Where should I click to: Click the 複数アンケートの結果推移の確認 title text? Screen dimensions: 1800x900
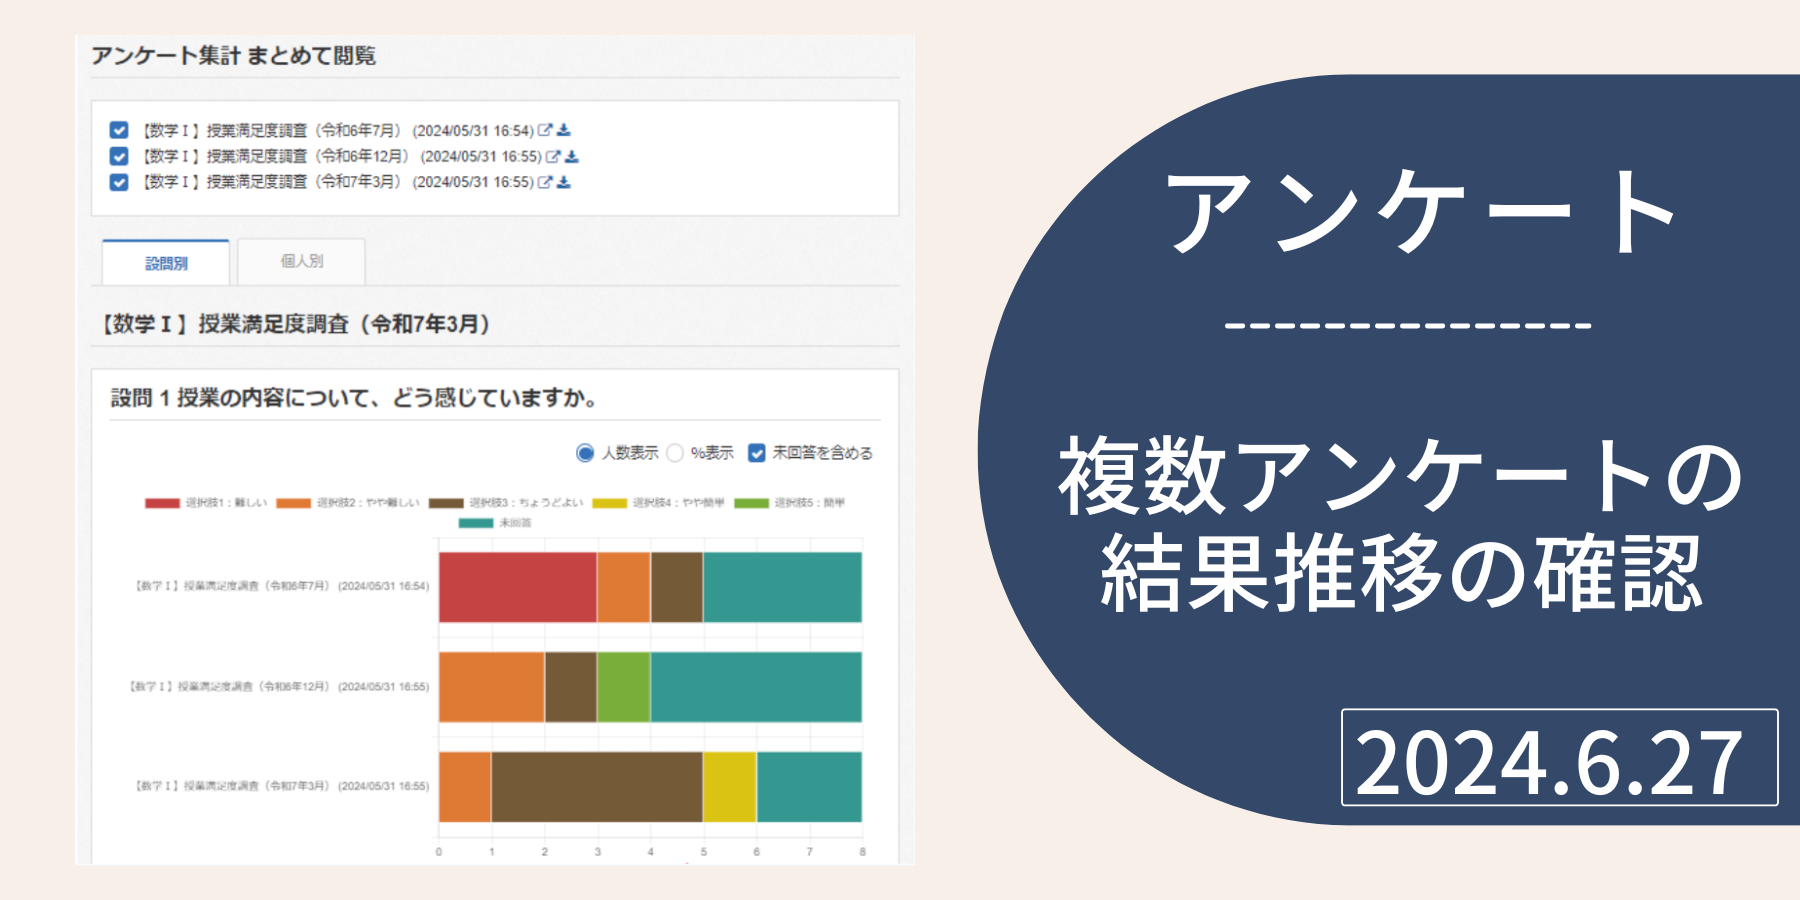pyautogui.click(x=1400, y=524)
